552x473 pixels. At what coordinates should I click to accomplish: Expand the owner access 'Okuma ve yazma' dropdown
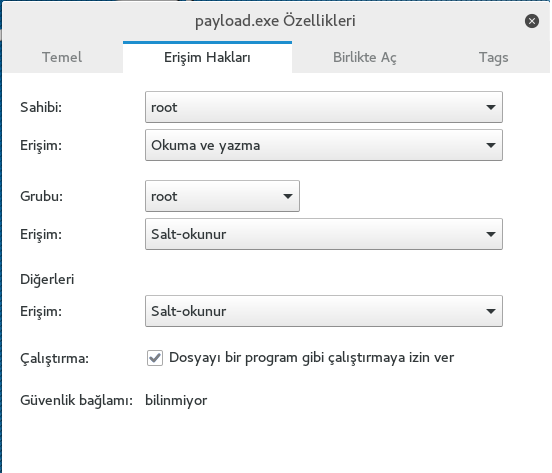324,145
